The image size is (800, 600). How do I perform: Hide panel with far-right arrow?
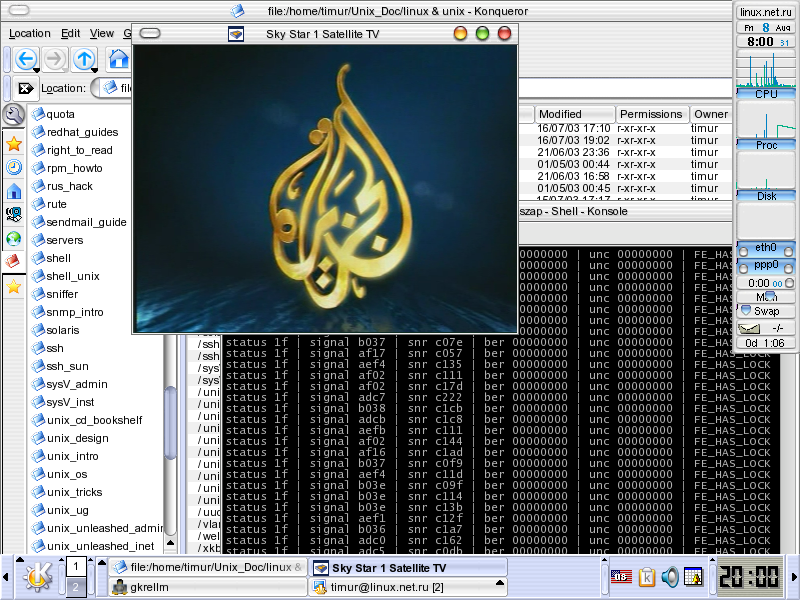click(794, 577)
